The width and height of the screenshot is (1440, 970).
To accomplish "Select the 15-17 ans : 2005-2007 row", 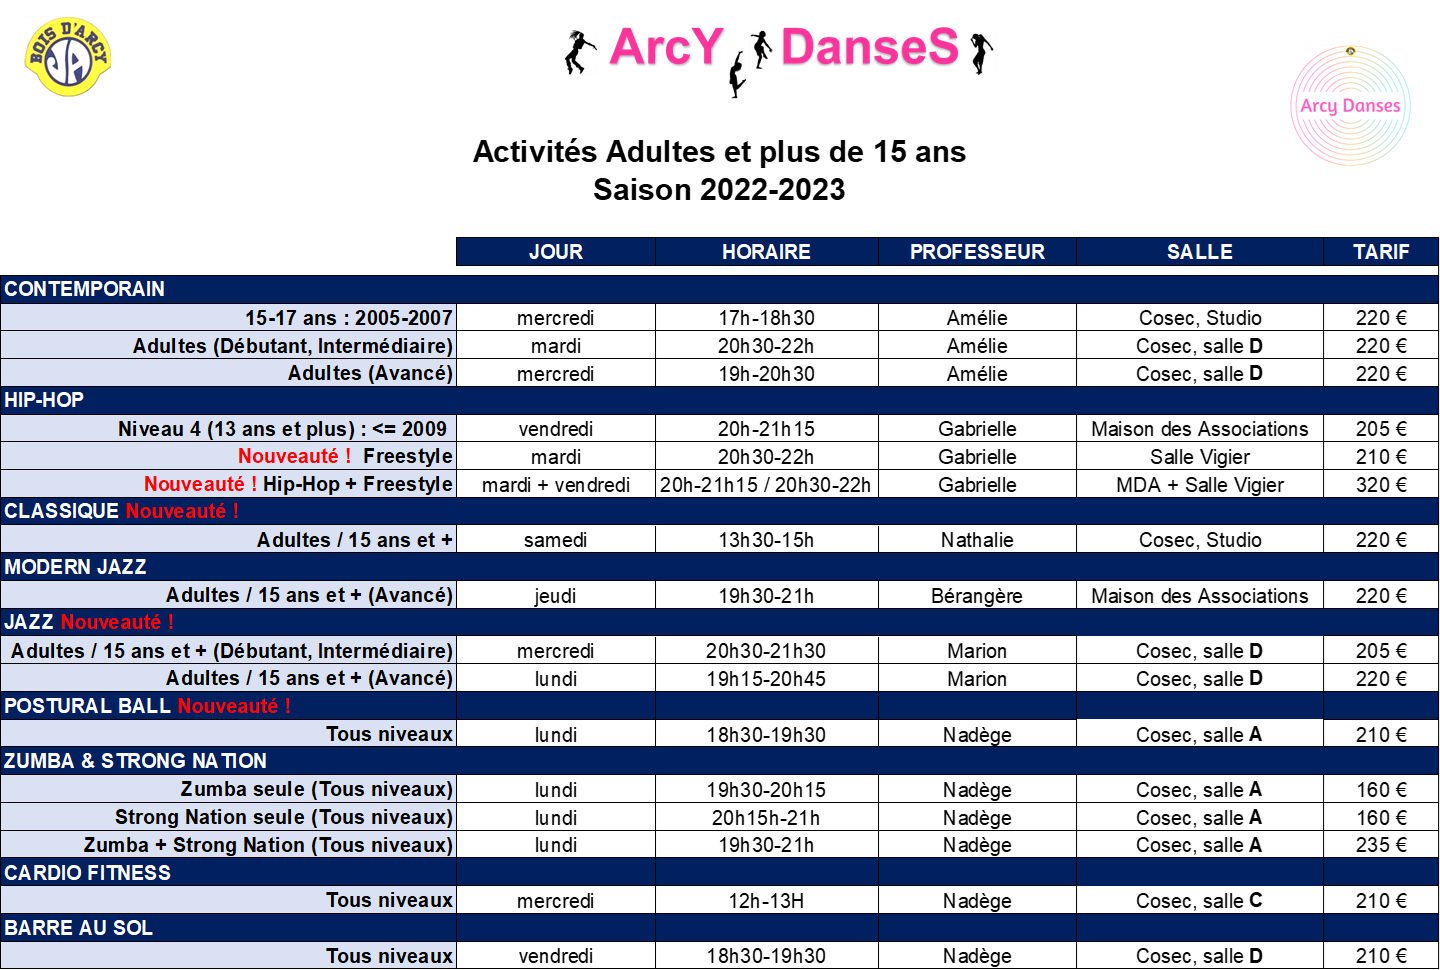I will pos(348,318).
